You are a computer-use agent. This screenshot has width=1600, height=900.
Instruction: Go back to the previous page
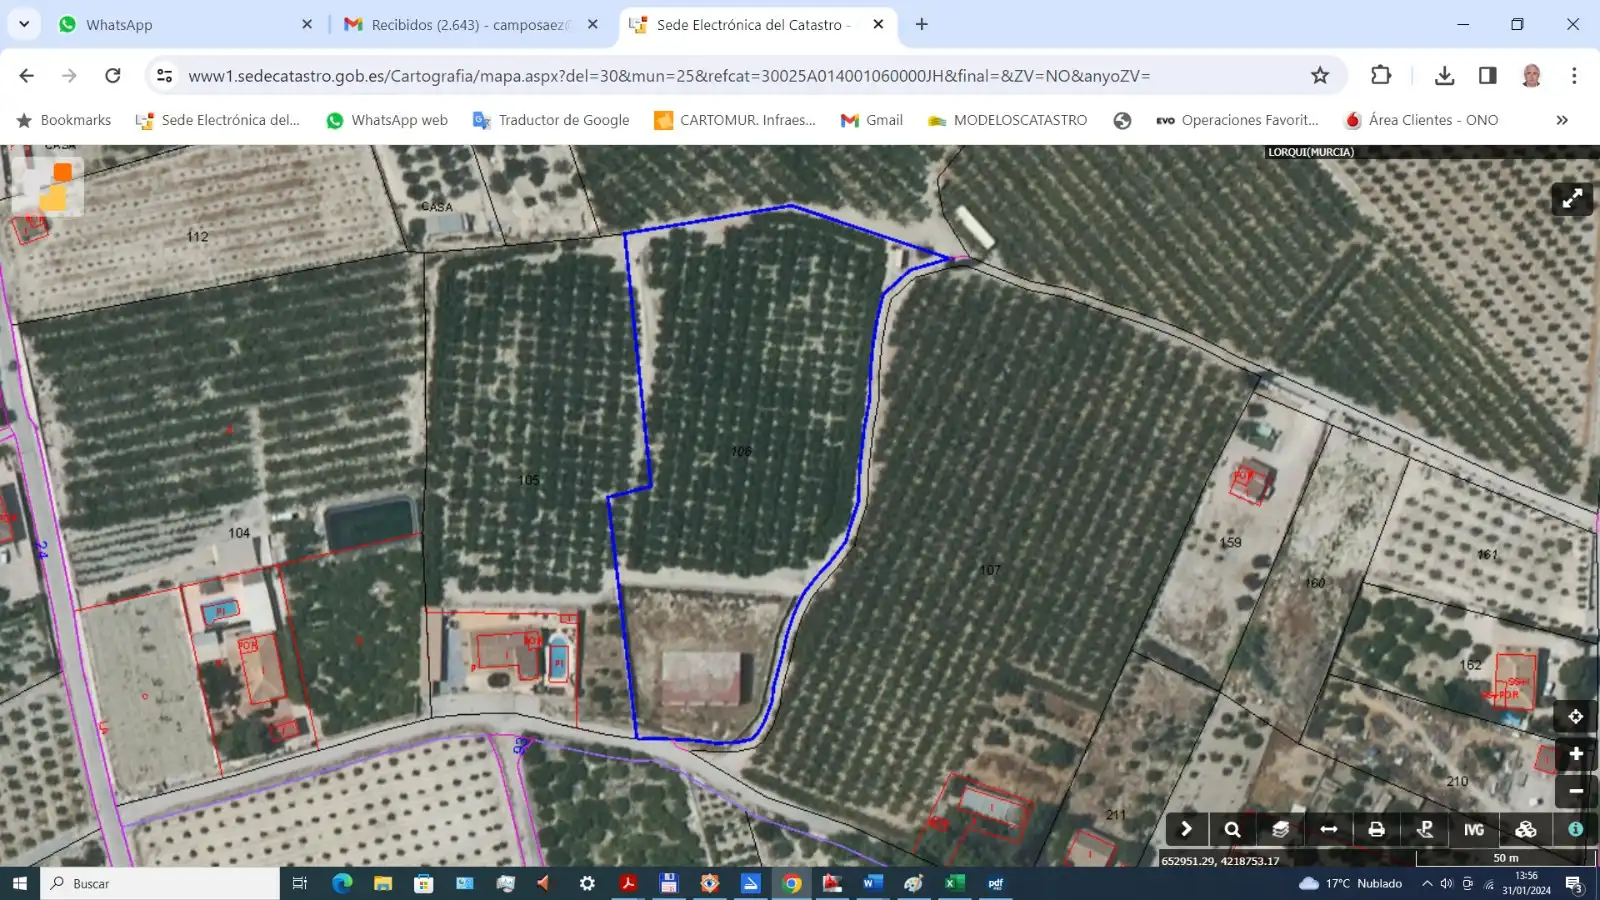[x=26, y=75]
